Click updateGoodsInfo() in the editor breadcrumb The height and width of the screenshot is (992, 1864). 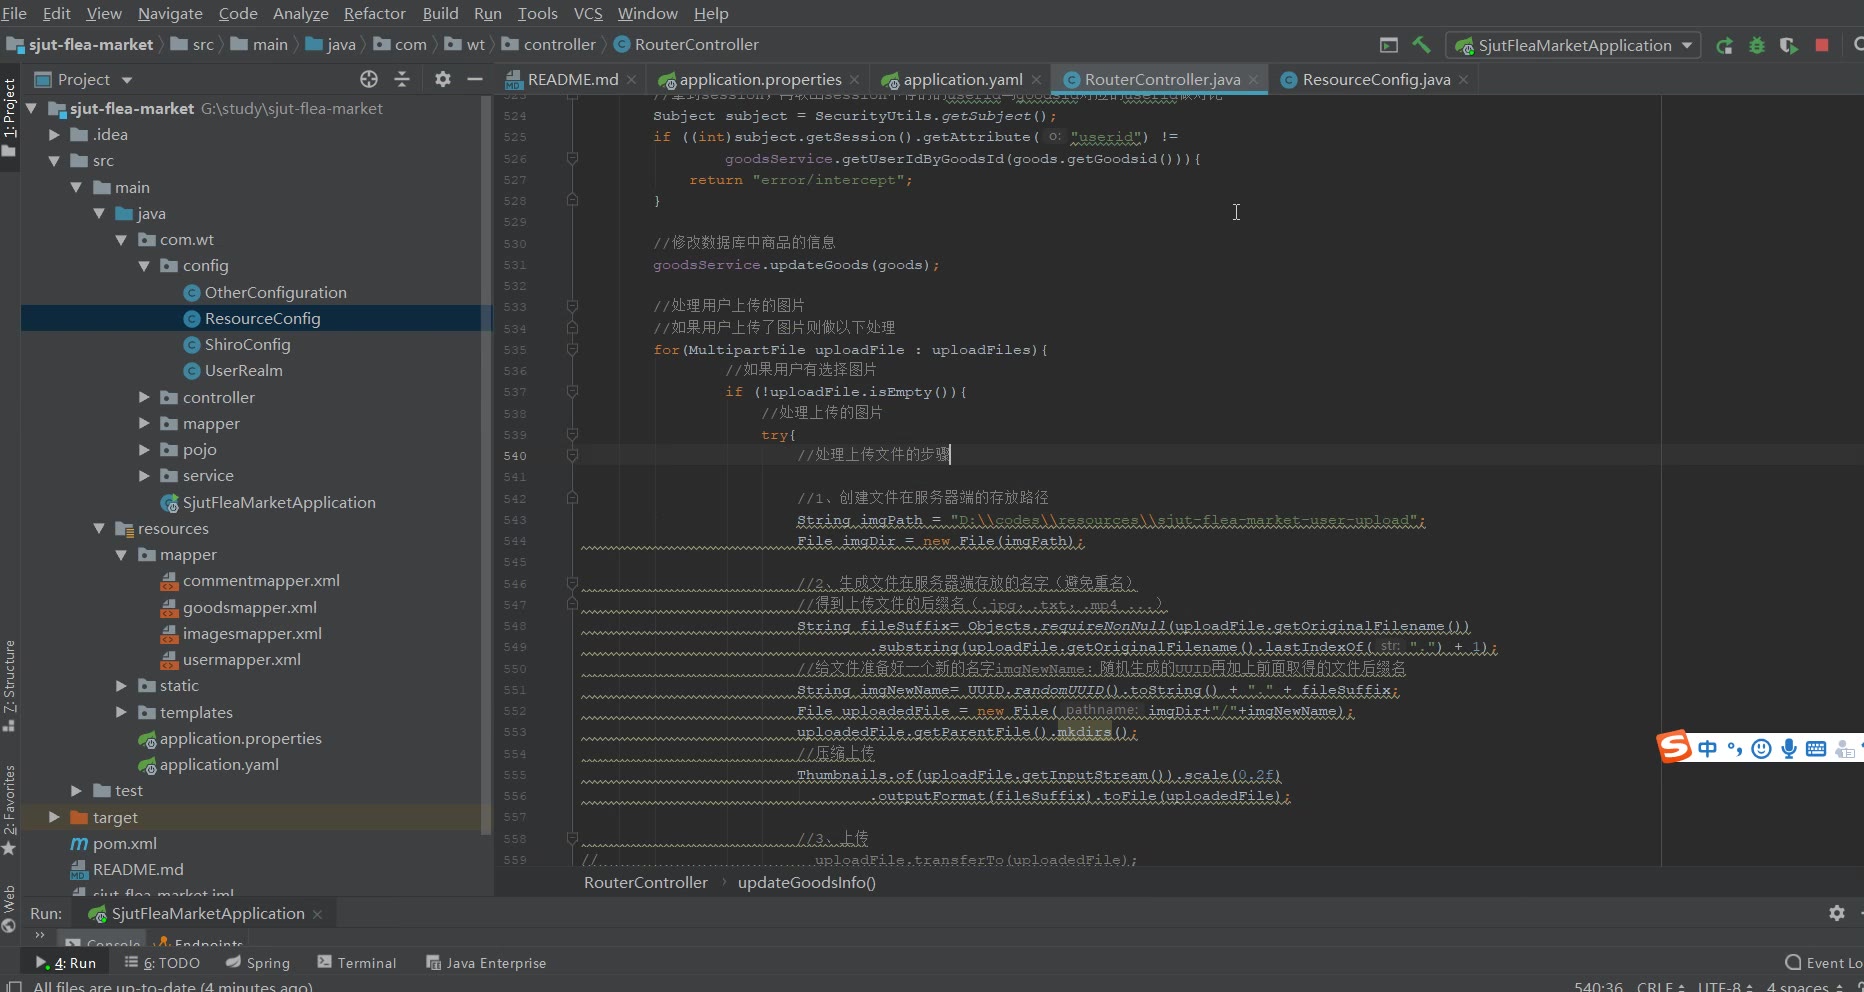[806, 882]
